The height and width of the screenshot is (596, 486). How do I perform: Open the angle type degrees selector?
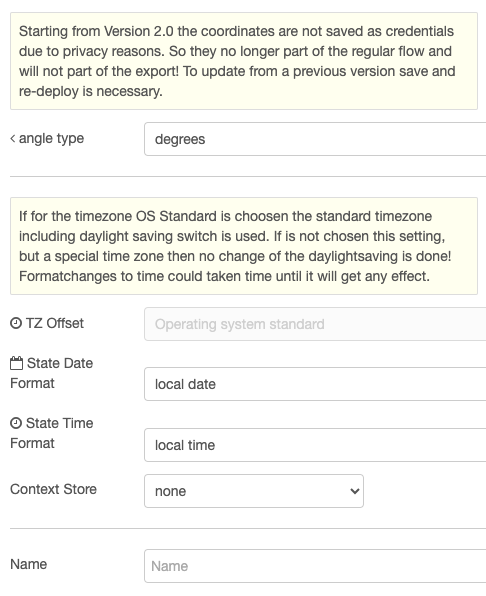pyautogui.click(x=315, y=139)
